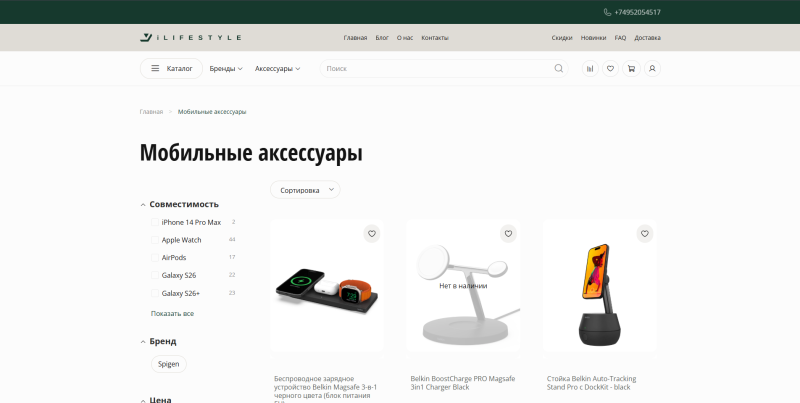Viewport: 800px width, 403px height.
Task: Open the Контакты page
Action: (x=435, y=38)
